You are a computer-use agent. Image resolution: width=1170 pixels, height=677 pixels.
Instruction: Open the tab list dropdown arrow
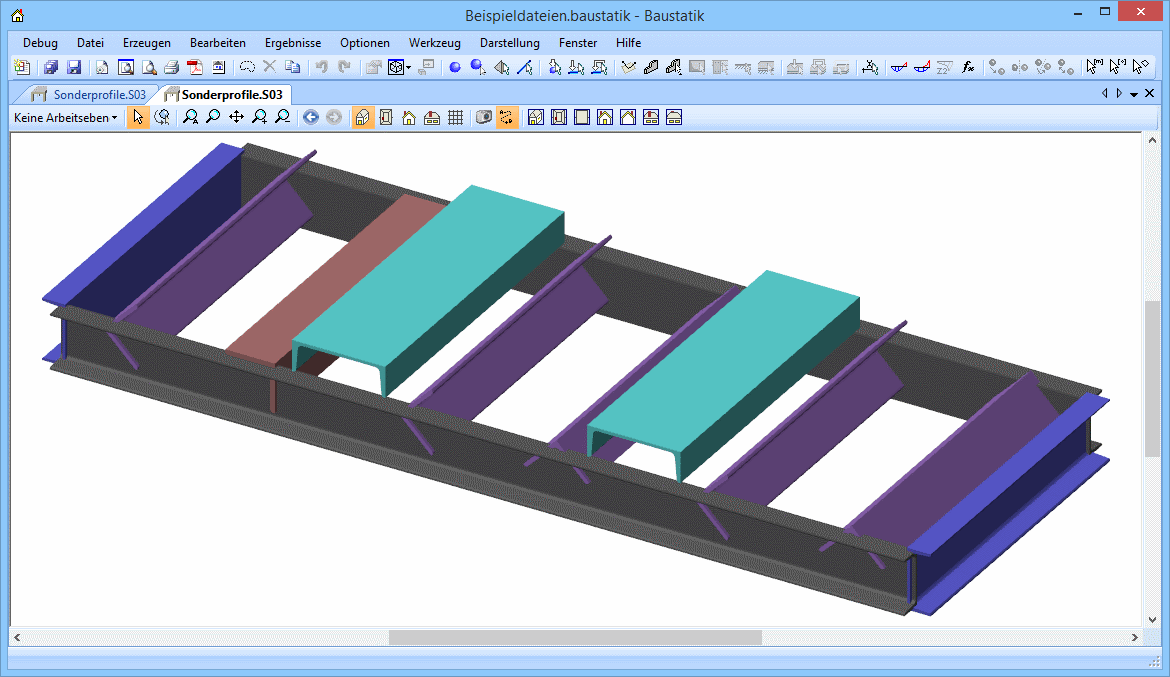(1134, 94)
